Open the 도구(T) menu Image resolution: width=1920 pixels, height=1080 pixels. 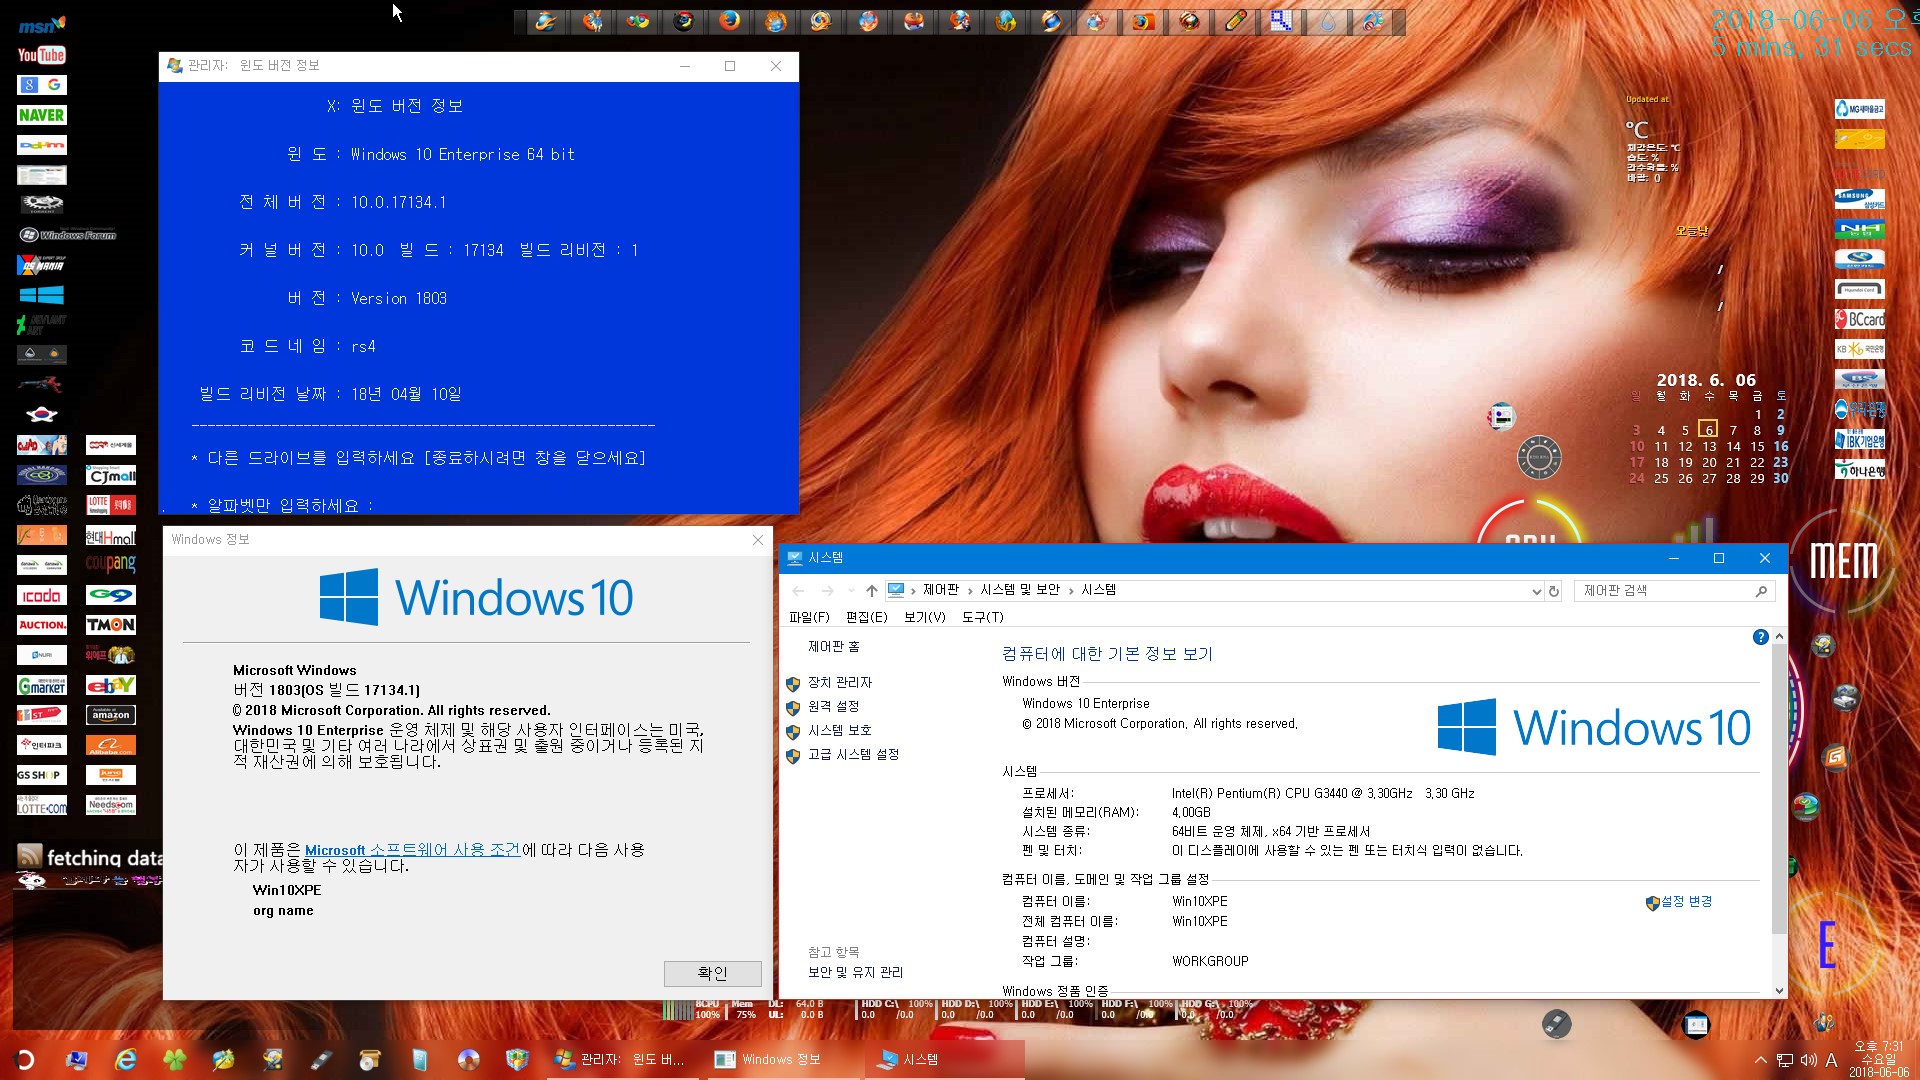click(x=982, y=617)
